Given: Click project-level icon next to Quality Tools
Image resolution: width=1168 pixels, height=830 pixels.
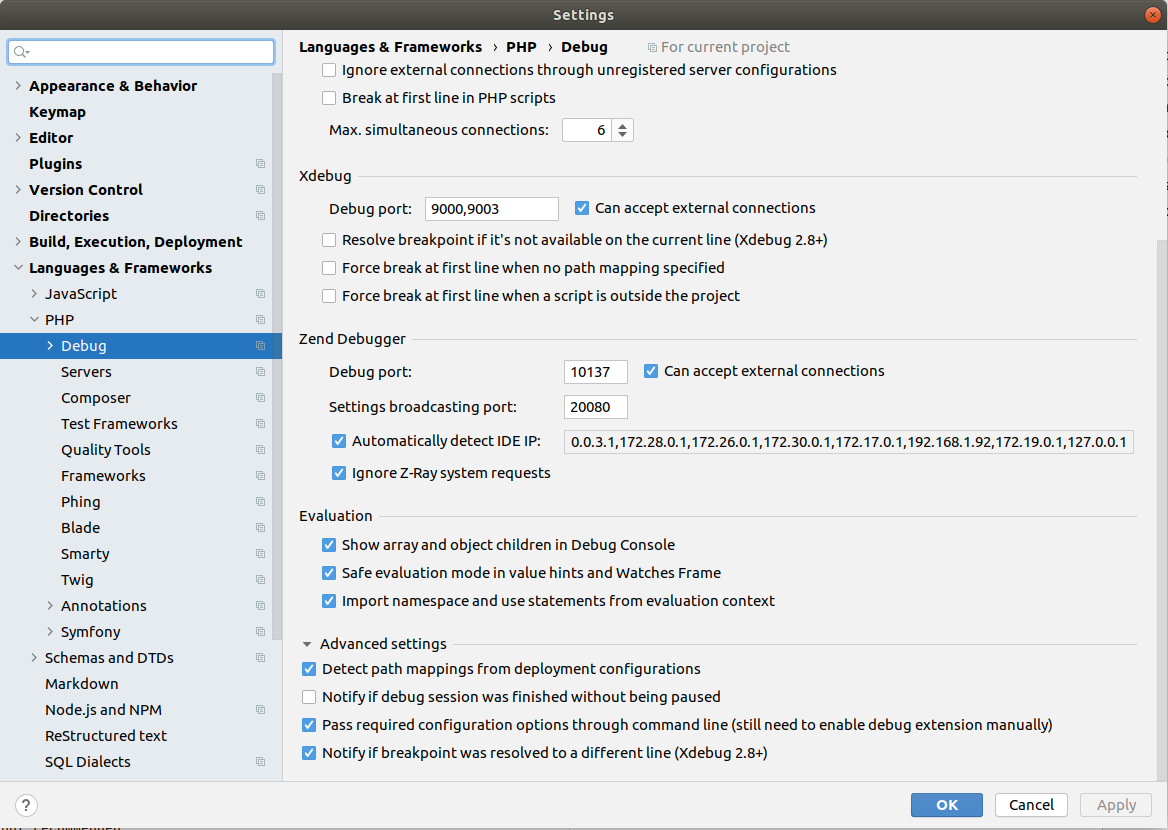Looking at the screenshot, I should click(x=260, y=450).
